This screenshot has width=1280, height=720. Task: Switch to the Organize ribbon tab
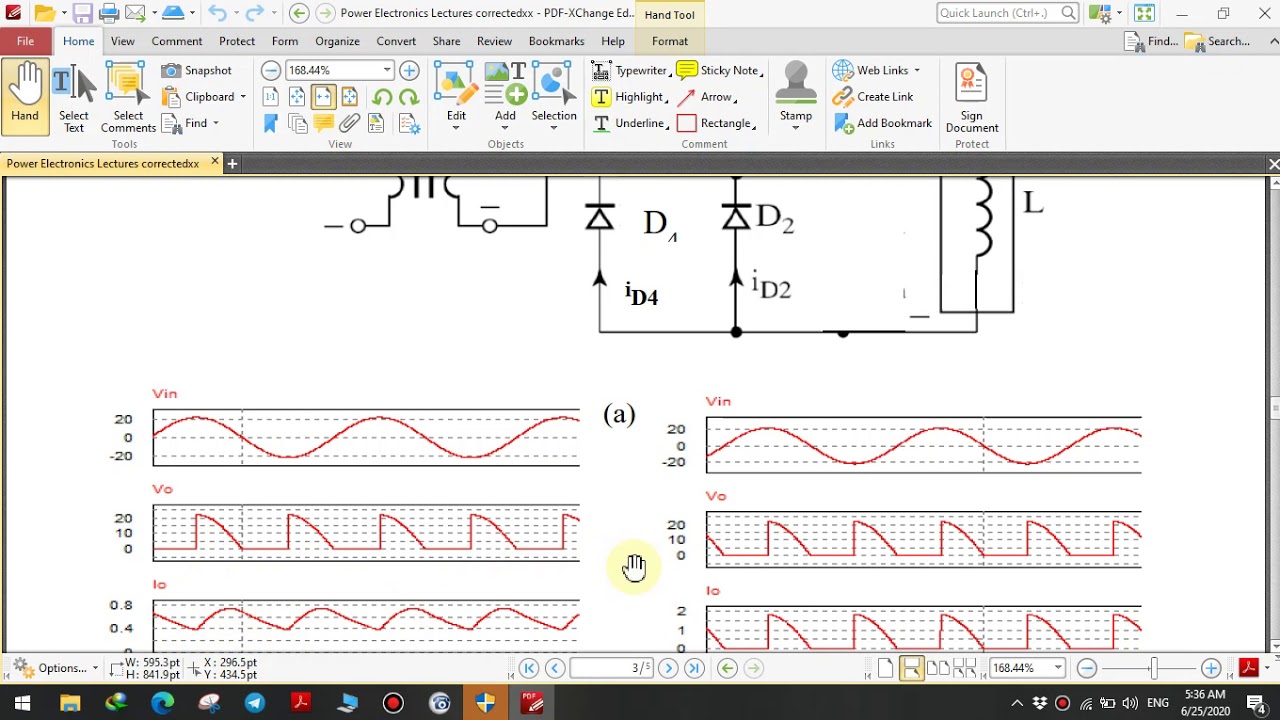(337, 41)
